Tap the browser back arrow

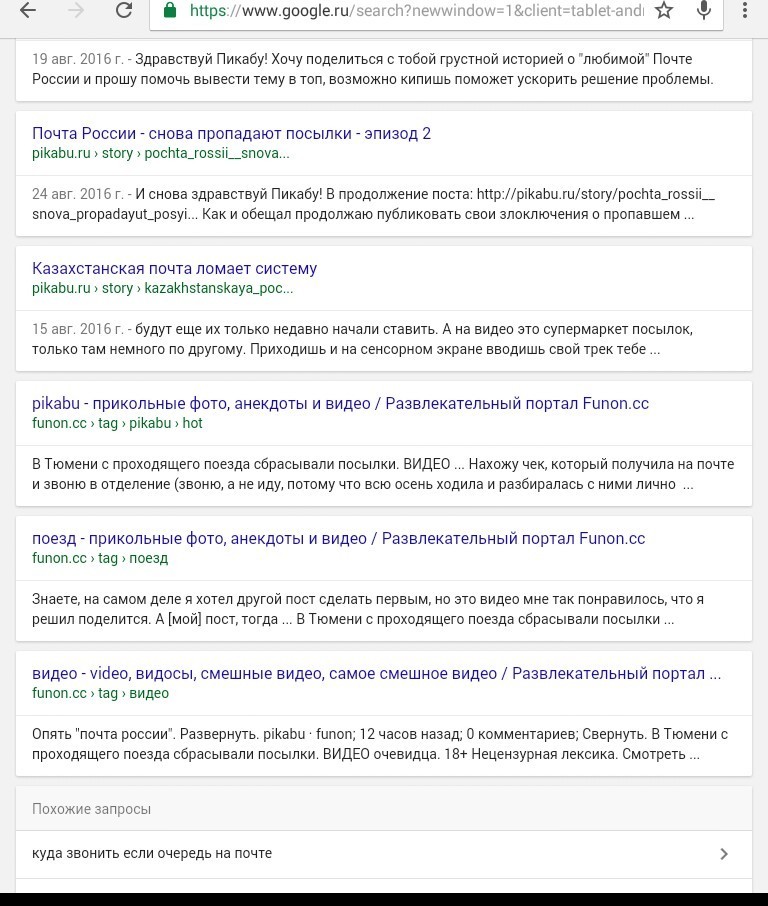tap(28, 10)
